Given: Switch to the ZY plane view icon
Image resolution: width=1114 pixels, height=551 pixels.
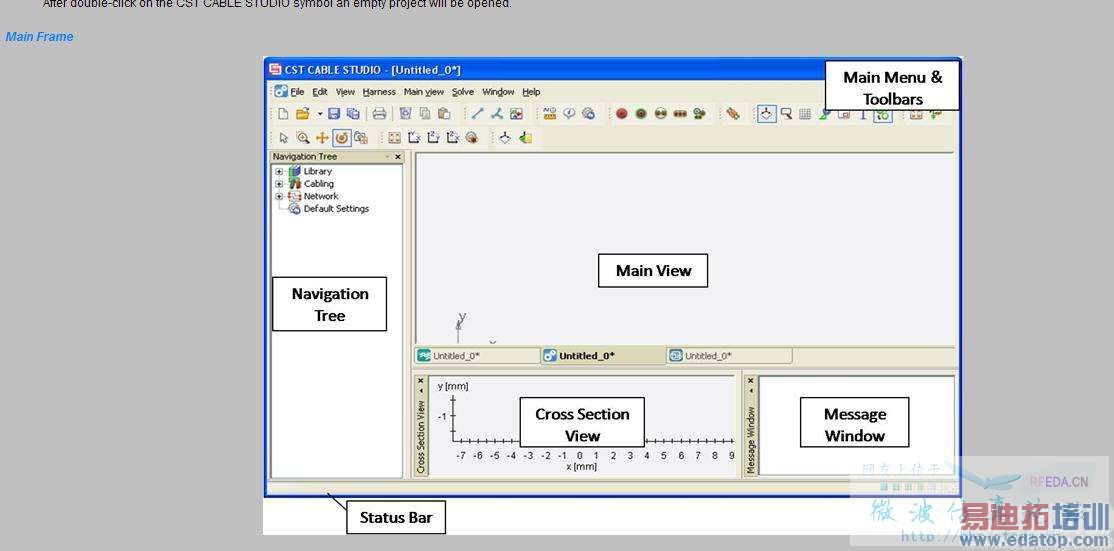Looking at the screenshot, I should pyautogui.click(x=433, y=138).
